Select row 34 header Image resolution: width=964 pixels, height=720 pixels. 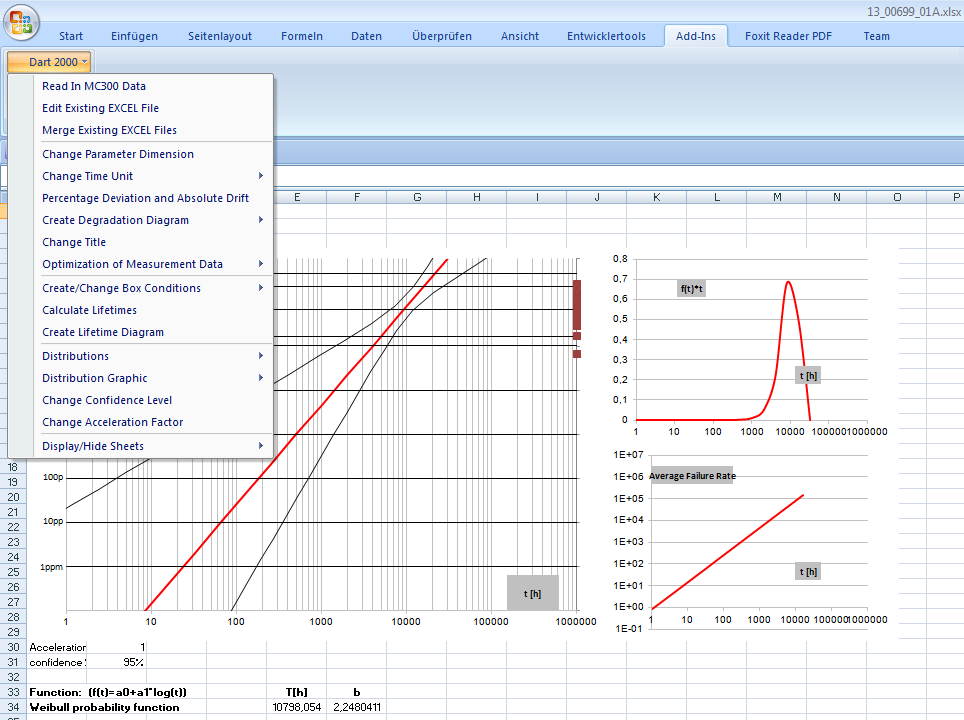point(13,707)
